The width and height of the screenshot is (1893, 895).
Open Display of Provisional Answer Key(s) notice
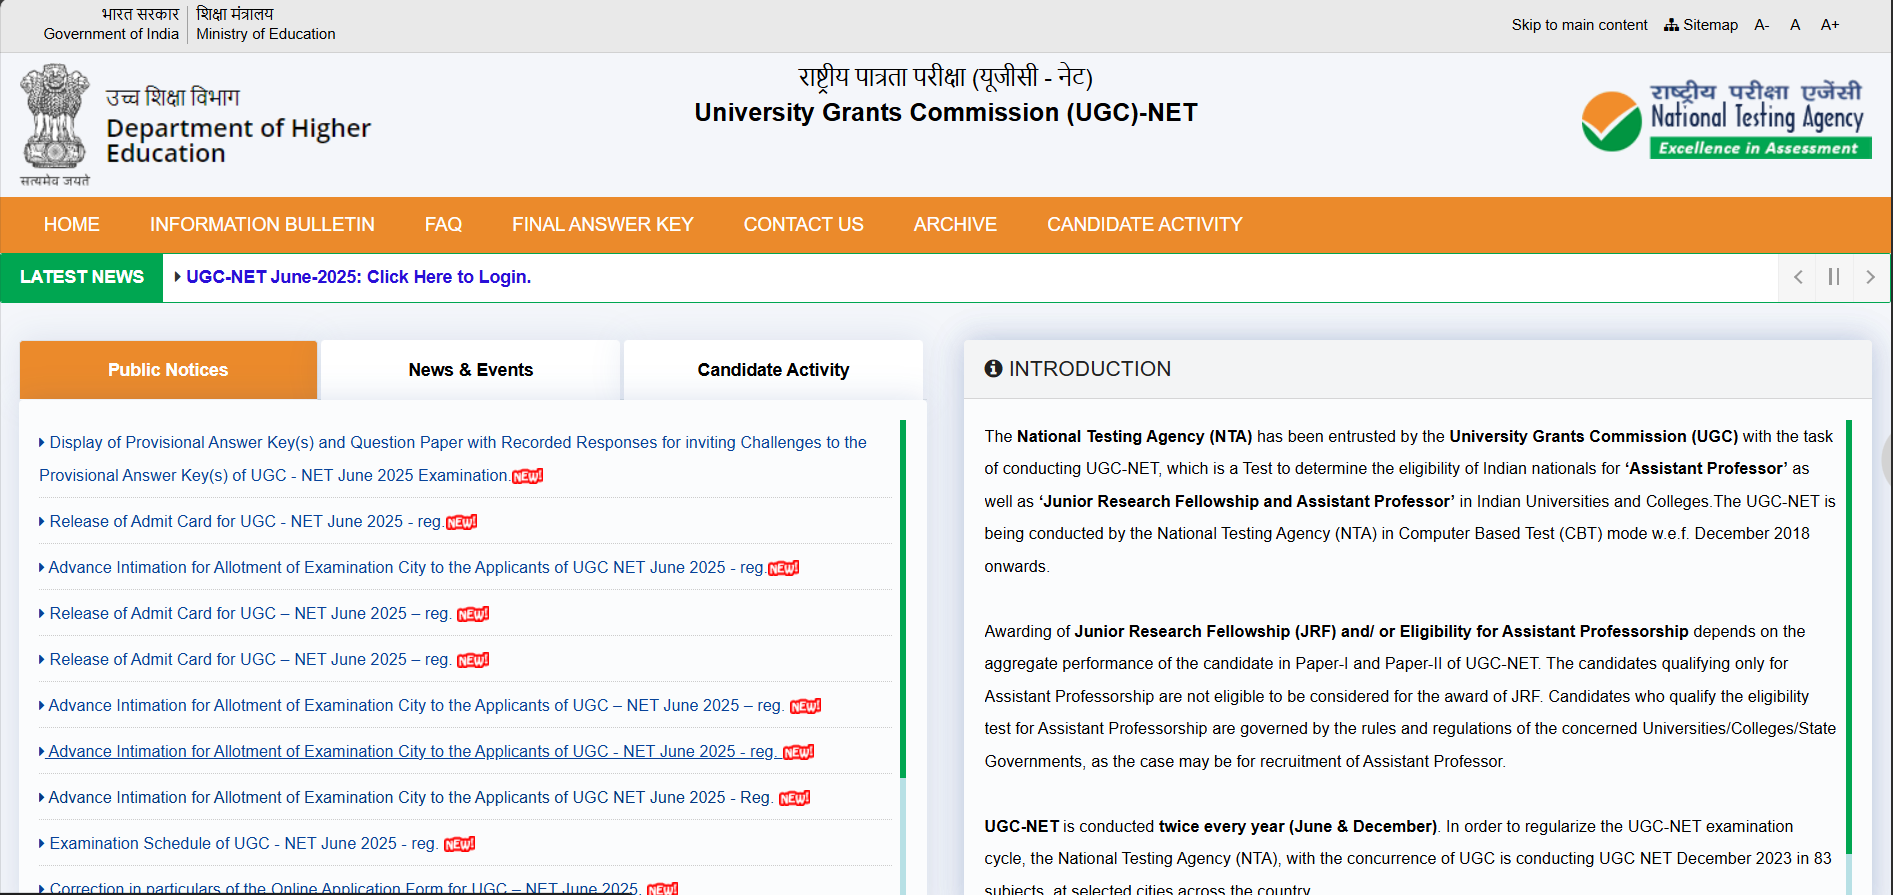click(x=453, y=459)
